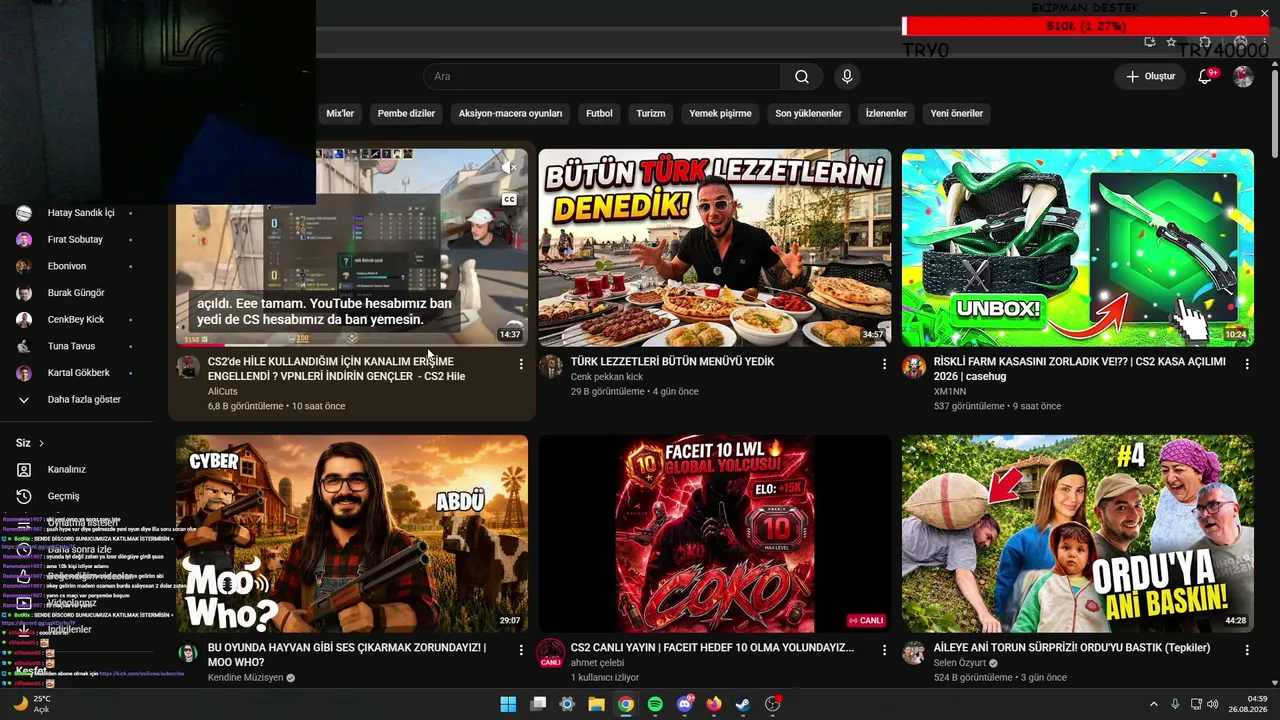Open the UNBOX casehug video thumbnail
The width and height of the screenshot is (1280, 720).
point(1078,248)
